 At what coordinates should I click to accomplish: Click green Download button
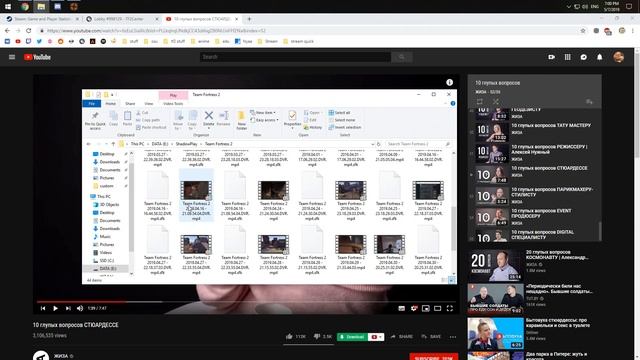pyautogui.click(x=352, y=337)
